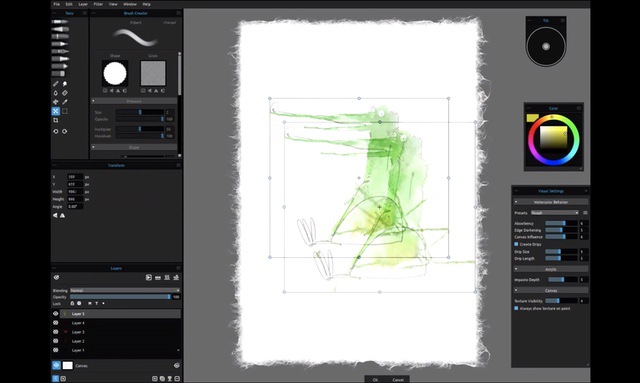Viewport: 640px width, 383px height.
Task: Click Cancel to discard the transform
Action: pos(398,380)
